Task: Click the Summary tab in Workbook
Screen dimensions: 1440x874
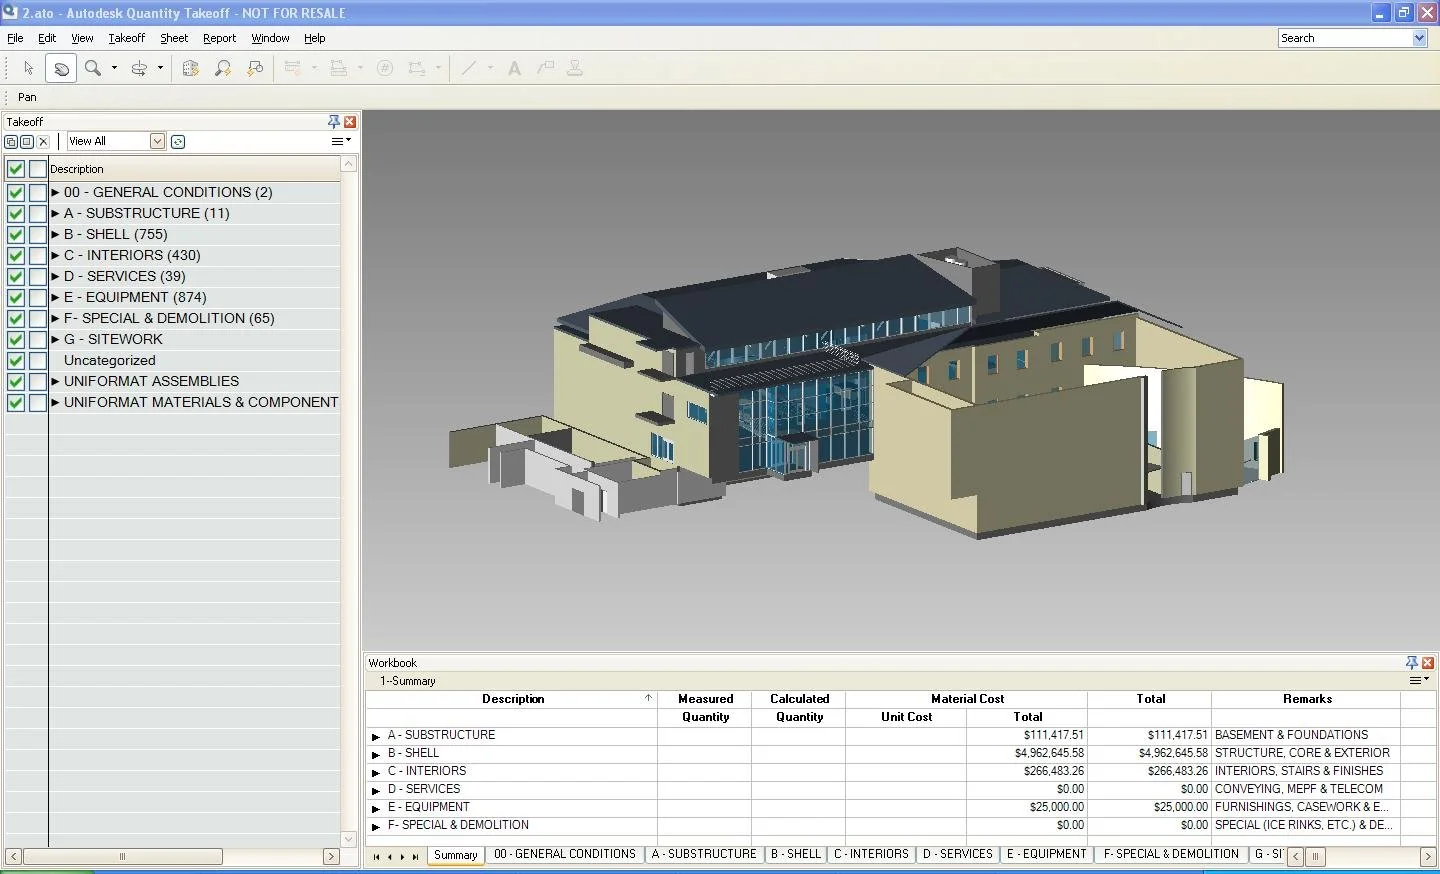Action: coord(455,855)
